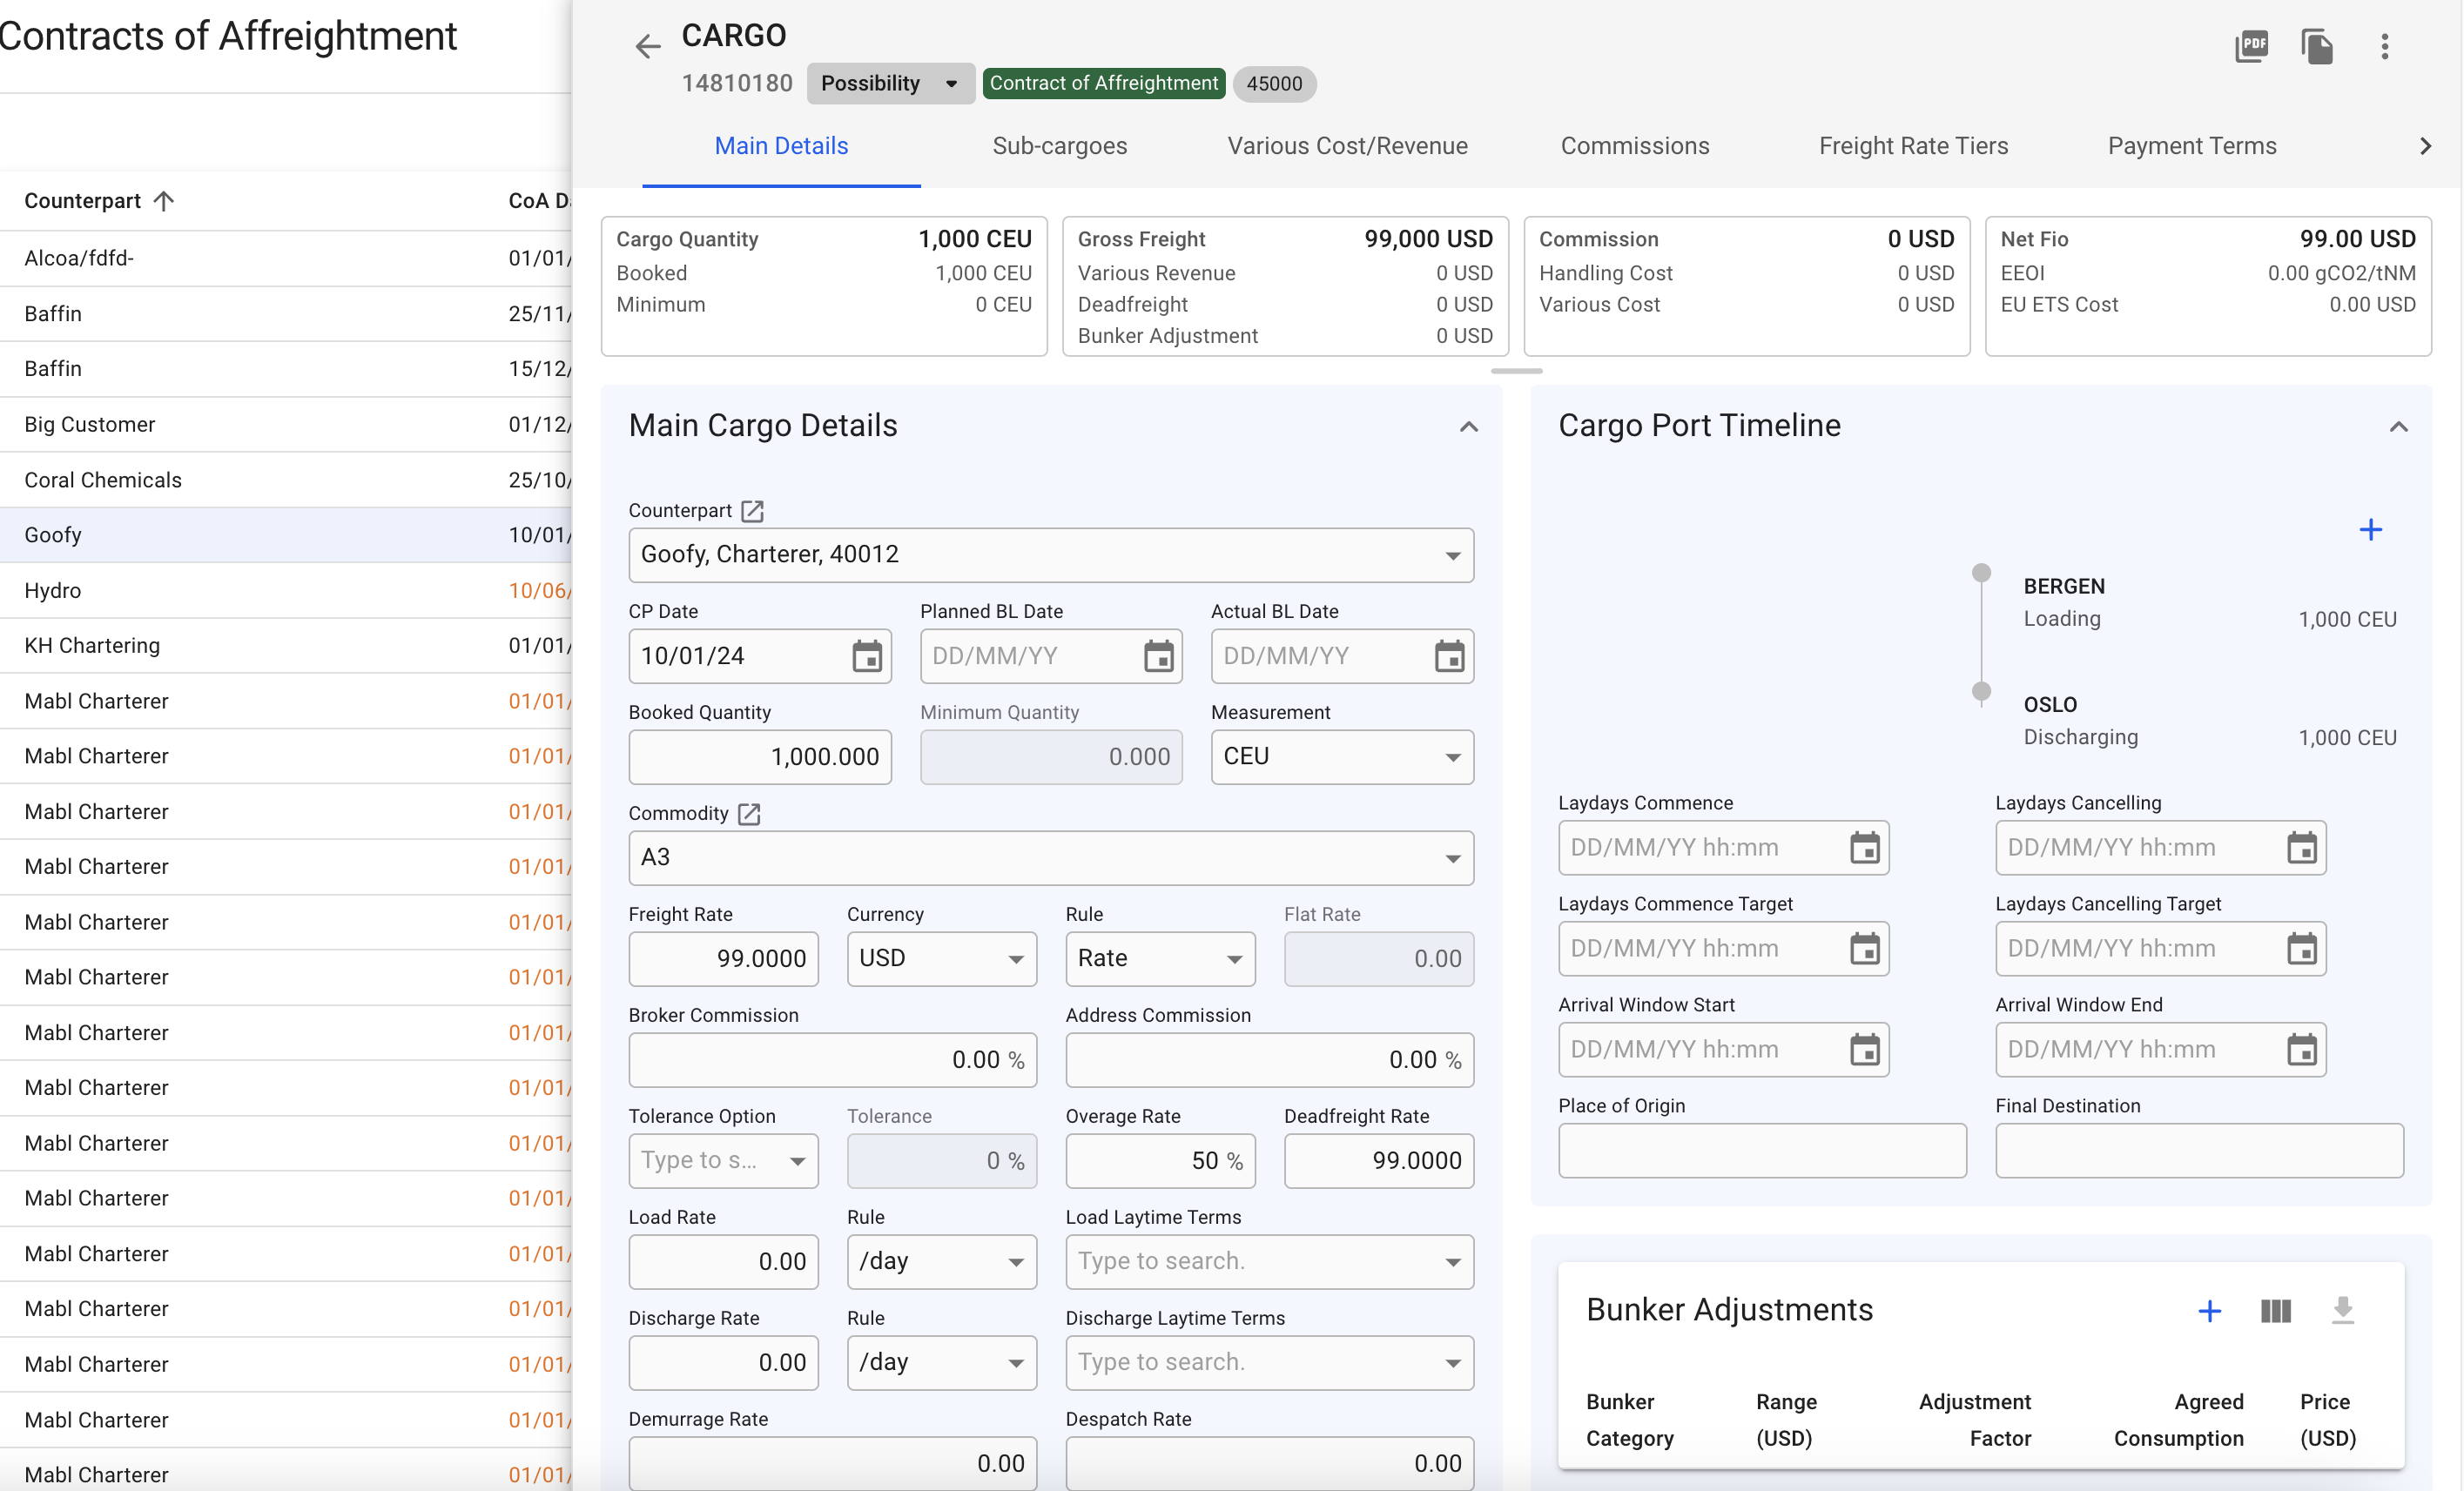
Task: Open the Currency USD dropdown
Action: point(1015,959)
